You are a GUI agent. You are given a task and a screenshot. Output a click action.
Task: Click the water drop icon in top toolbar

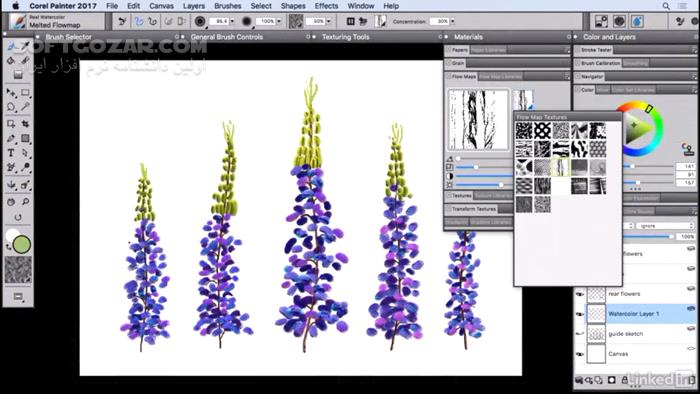tap(637, 21)
